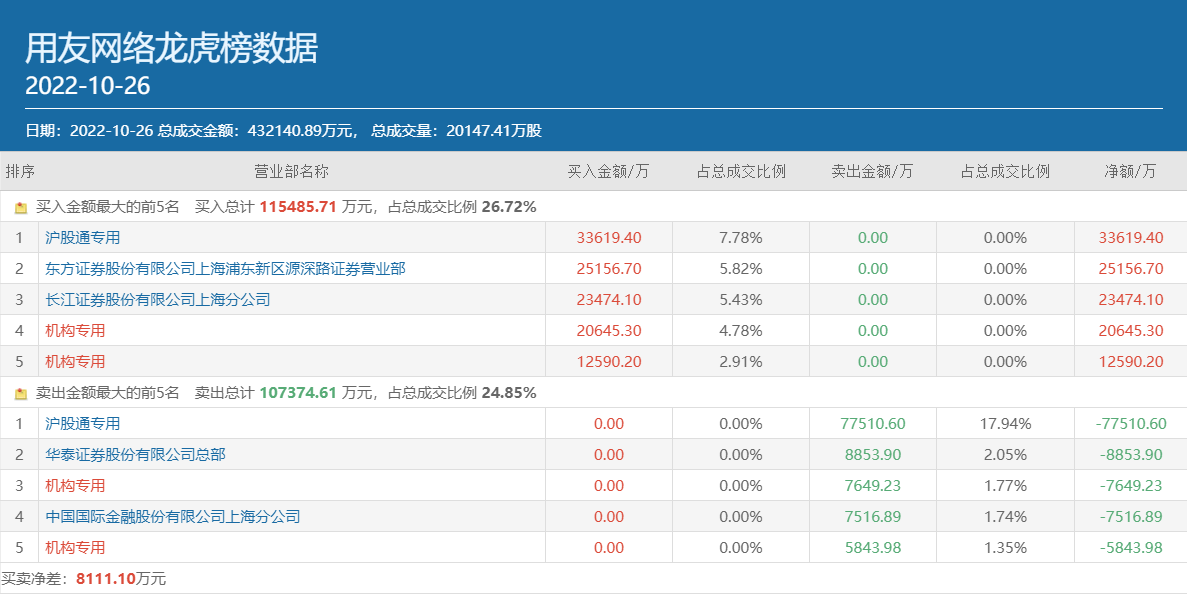The image size is (1187, 596).
Task: Open the 中国国际金融股份有限公司上海分公司 link
Action: point(172,517)
